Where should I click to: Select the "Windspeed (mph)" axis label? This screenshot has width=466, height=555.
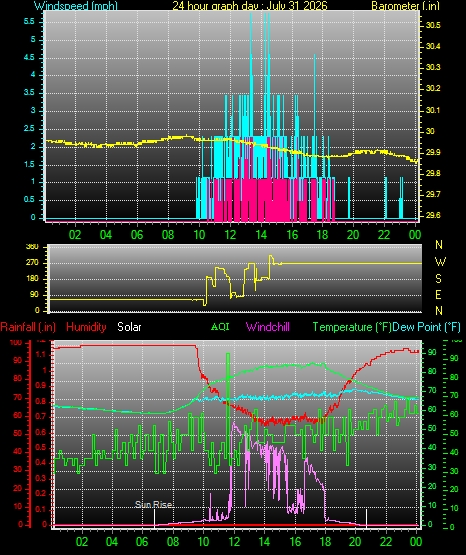click(76, 6)
